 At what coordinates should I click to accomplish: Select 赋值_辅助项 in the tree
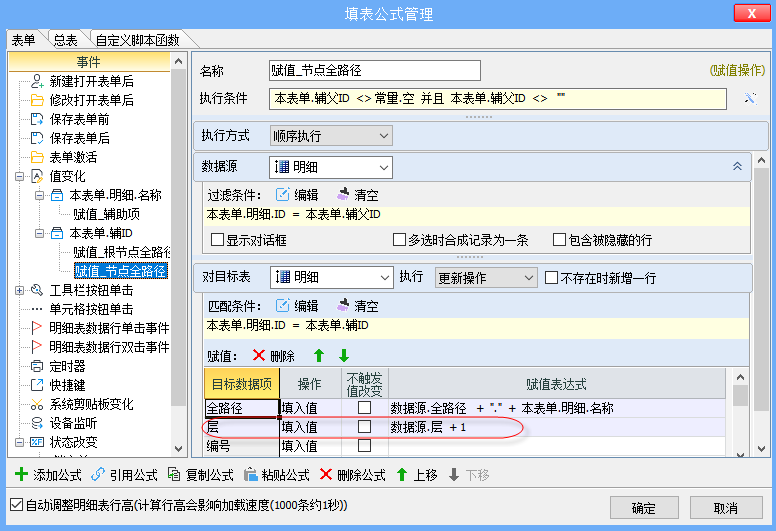point(106,214)
